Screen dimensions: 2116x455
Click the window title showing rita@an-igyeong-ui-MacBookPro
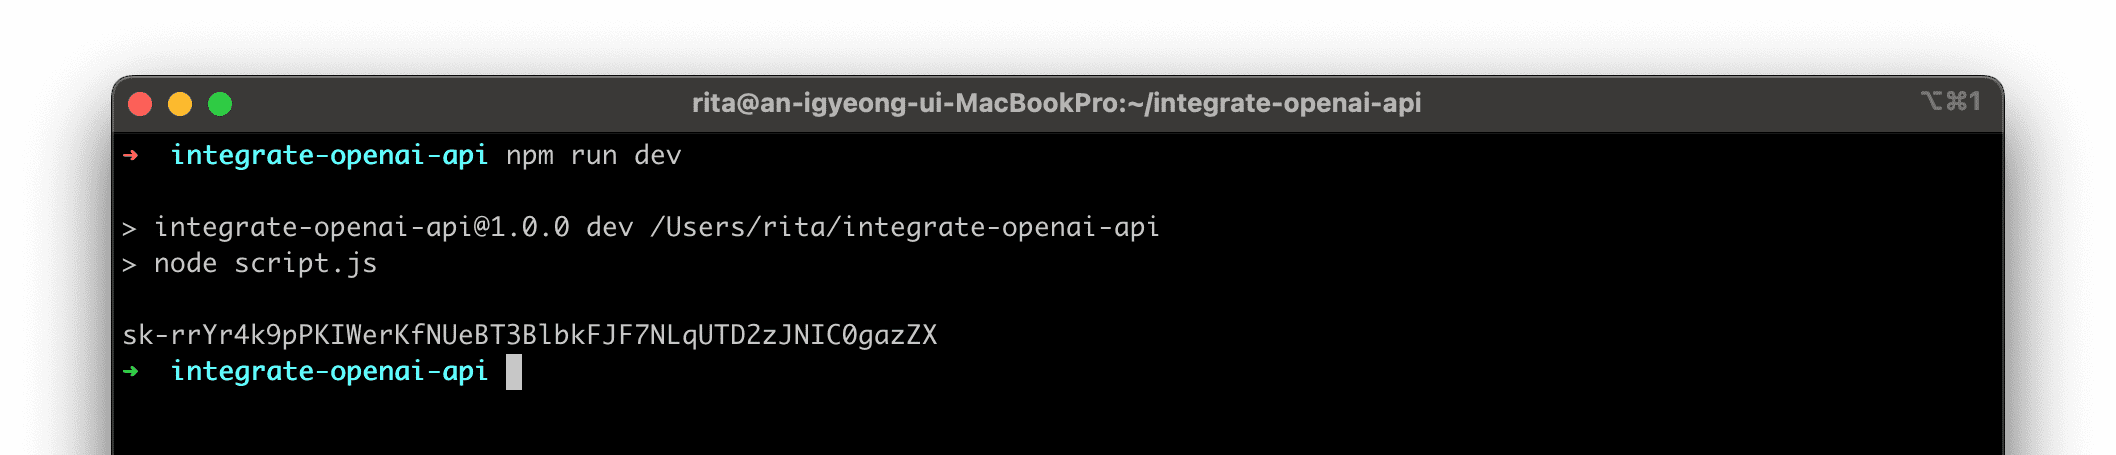[1056, 103]
